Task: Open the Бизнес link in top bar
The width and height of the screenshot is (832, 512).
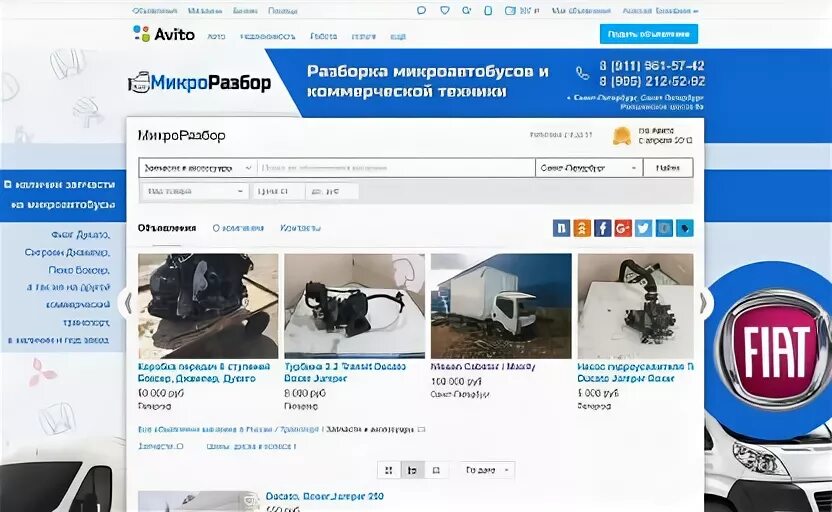Action: point(245,11)
